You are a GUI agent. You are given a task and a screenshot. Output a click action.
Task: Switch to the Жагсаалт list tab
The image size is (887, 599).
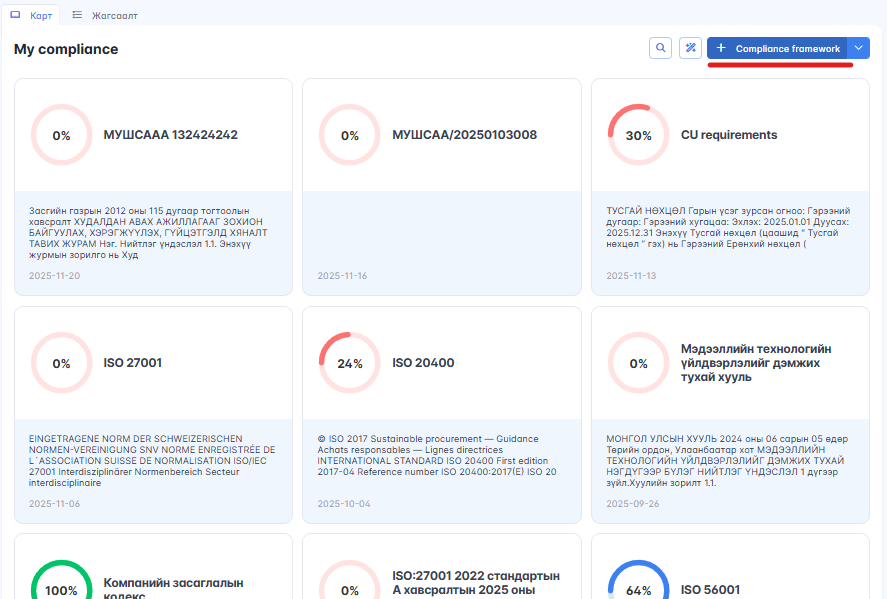pos(105,15)
